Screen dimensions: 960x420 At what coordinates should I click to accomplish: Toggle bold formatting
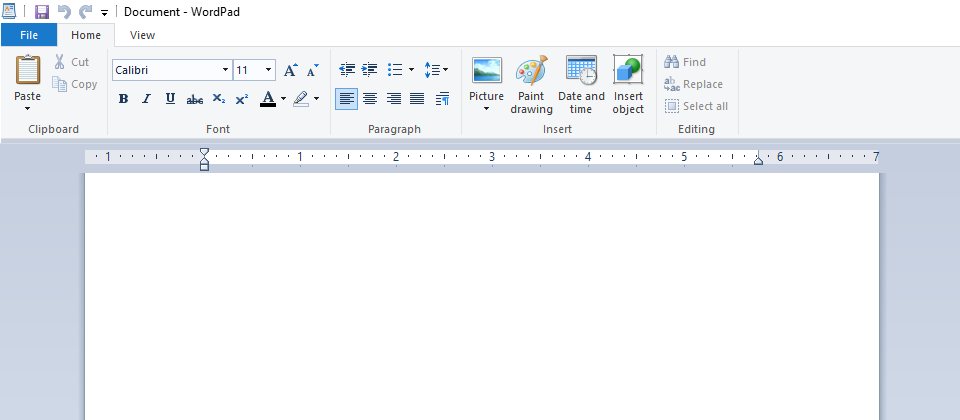tap(123, 99)
